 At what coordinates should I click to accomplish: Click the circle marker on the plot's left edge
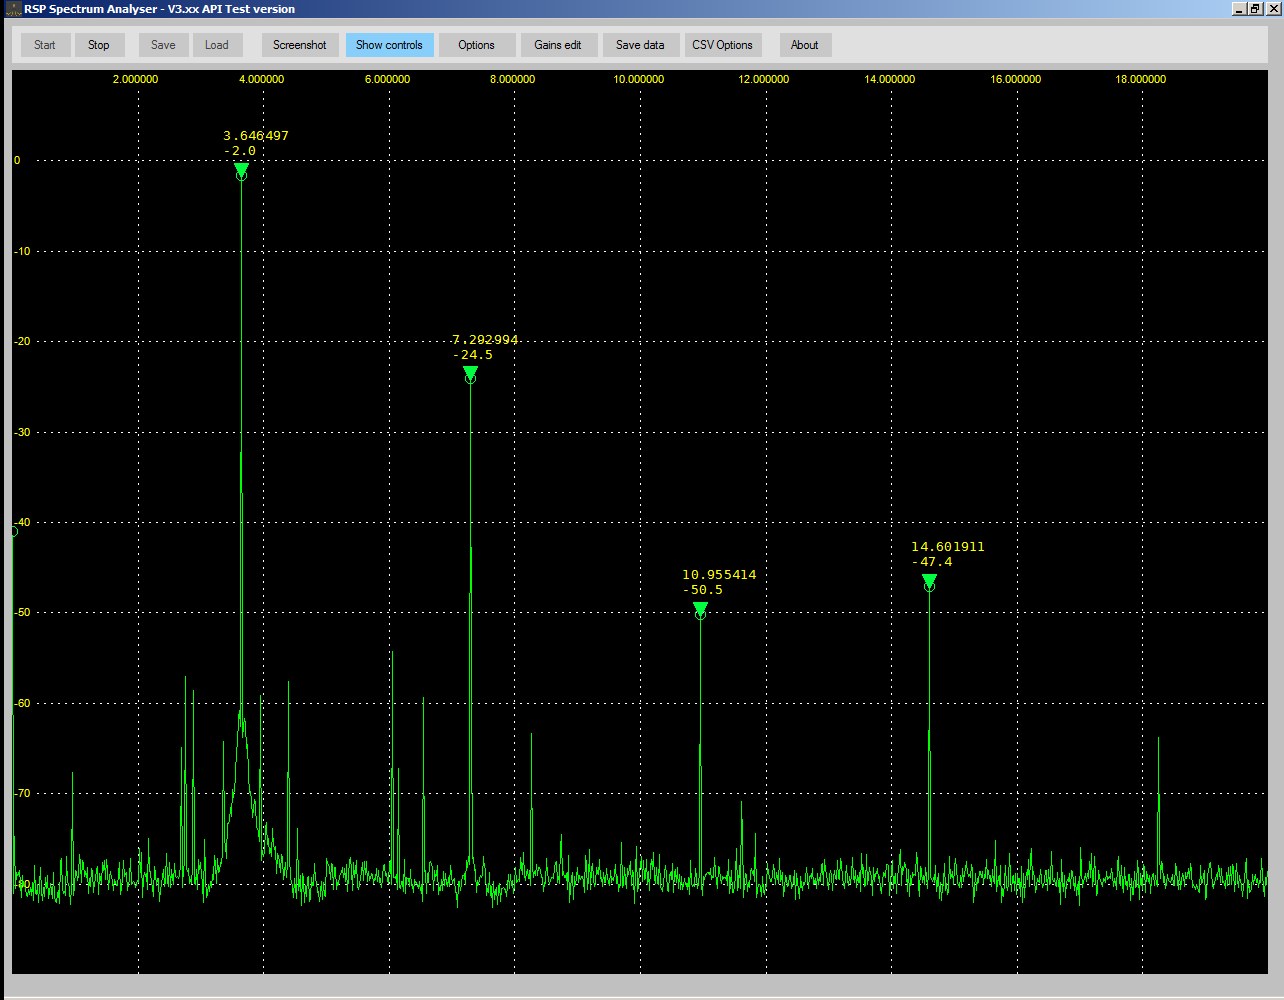click(13, 531)
